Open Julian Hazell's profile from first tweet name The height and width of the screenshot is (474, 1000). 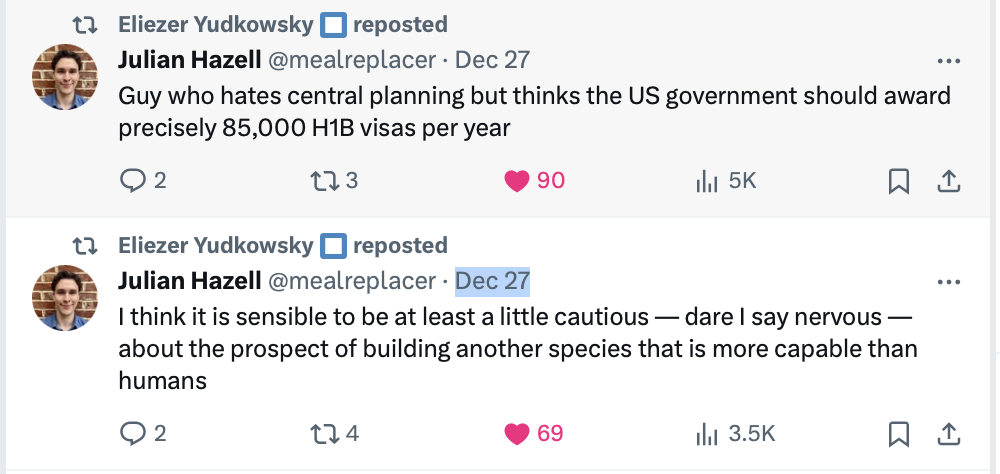pos(189,60)
